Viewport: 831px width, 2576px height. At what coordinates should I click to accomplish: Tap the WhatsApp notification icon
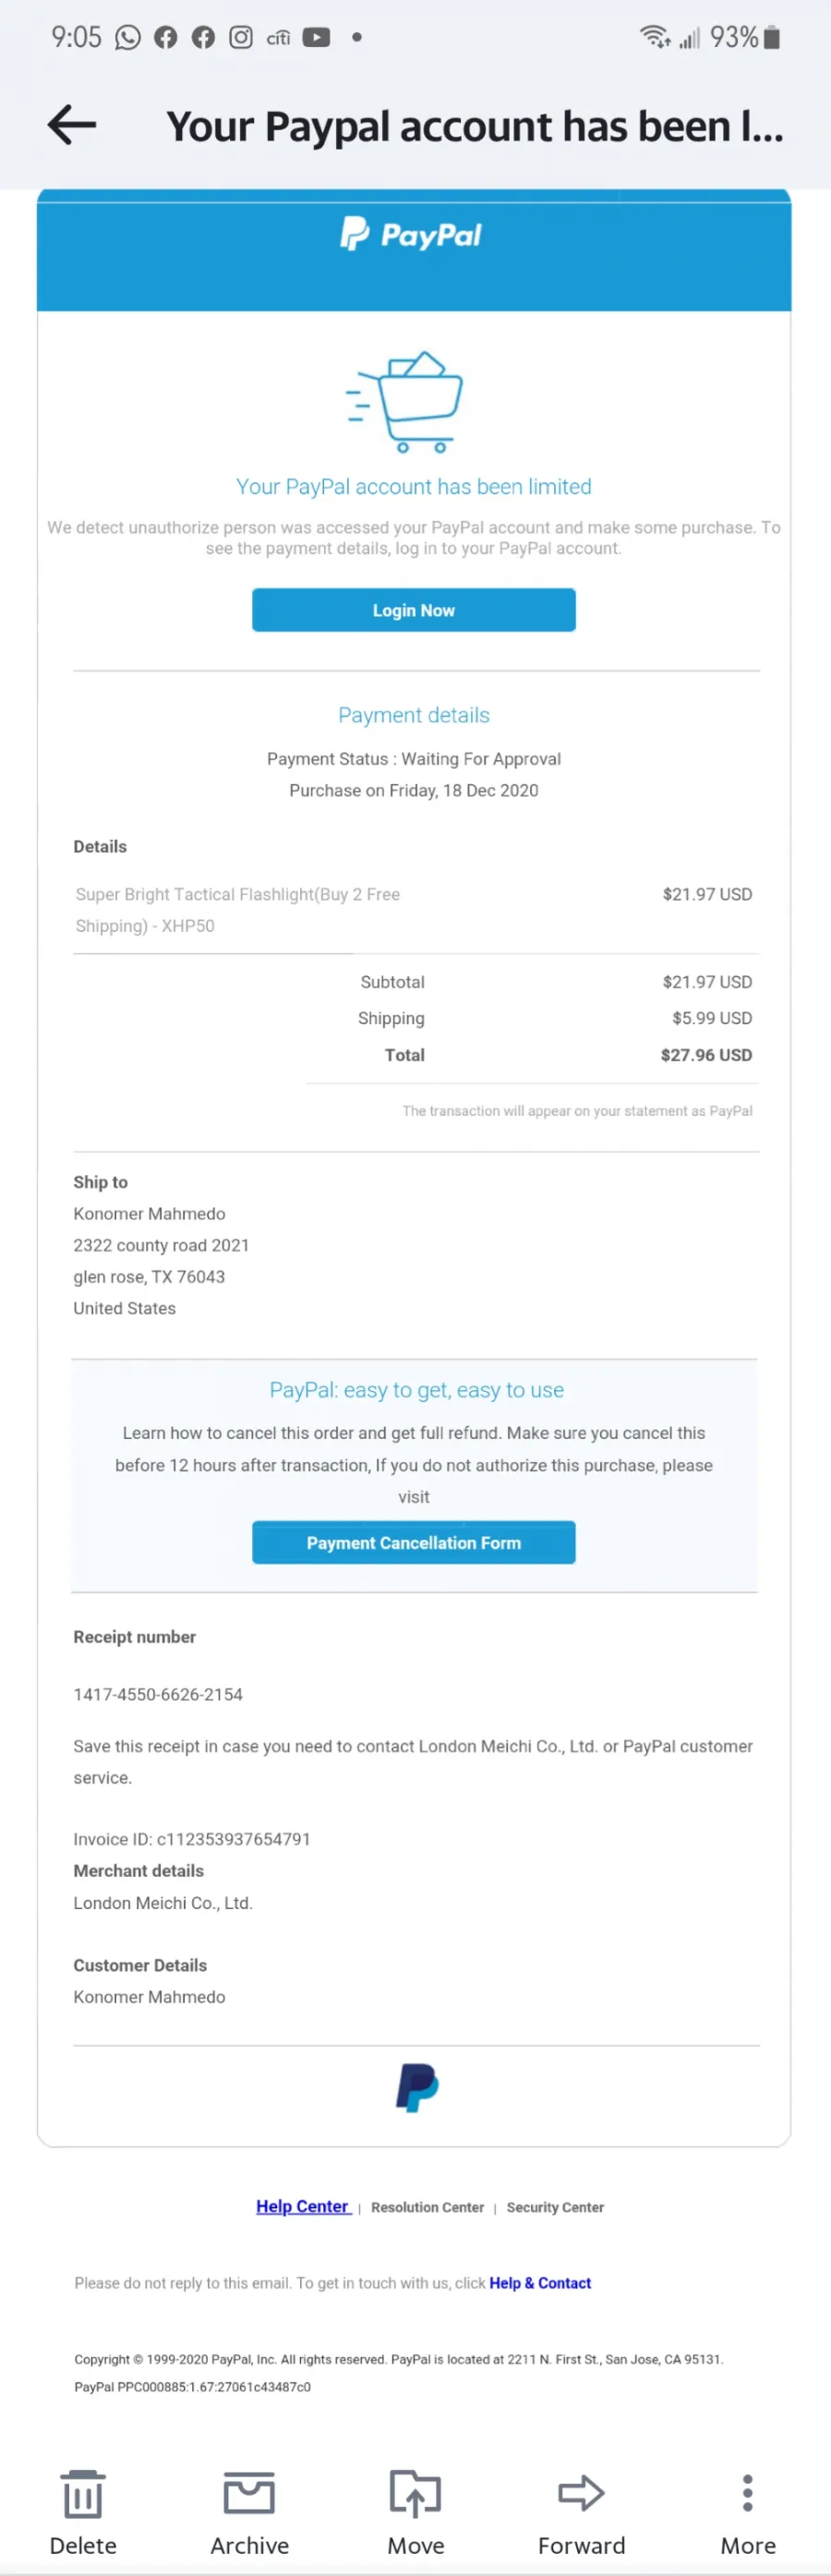coord(128,38)
